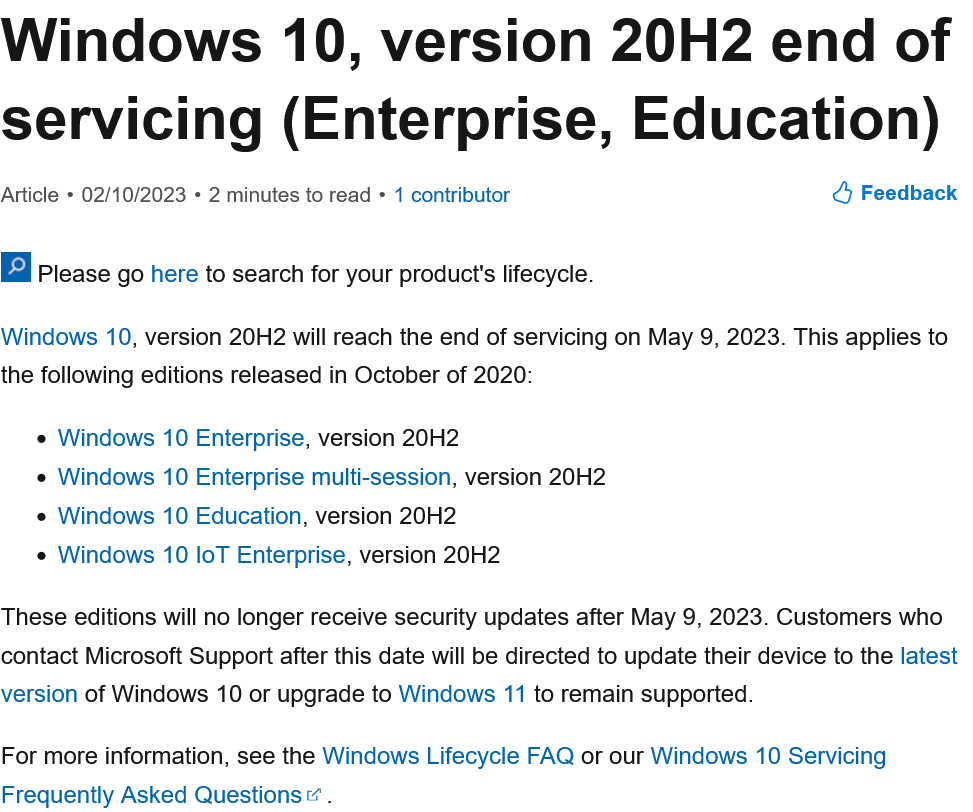The height and width of the screenshot is (812, 973).
Task: Click the page title heading
Action: pos(476,79)
